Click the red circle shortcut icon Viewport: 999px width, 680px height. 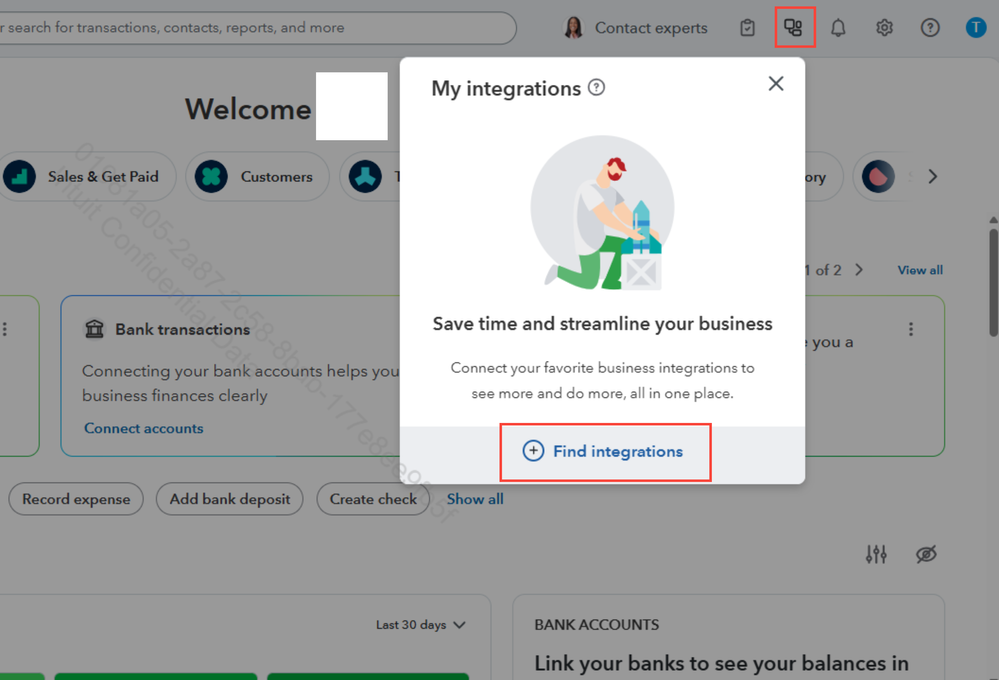pos(879,177)
